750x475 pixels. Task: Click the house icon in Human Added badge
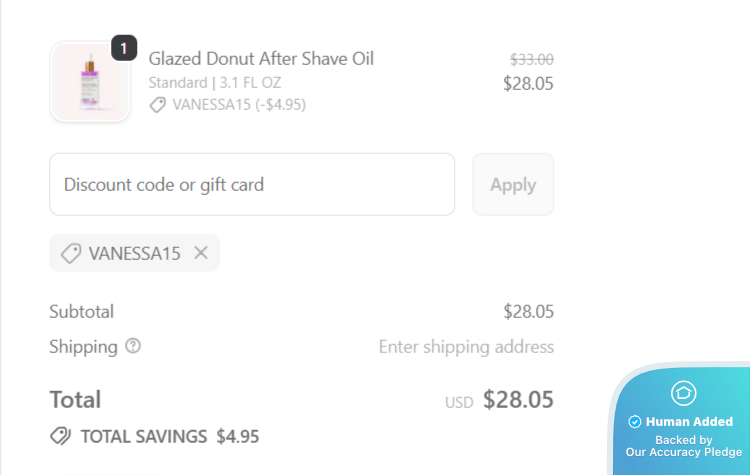tap(684, 393)
